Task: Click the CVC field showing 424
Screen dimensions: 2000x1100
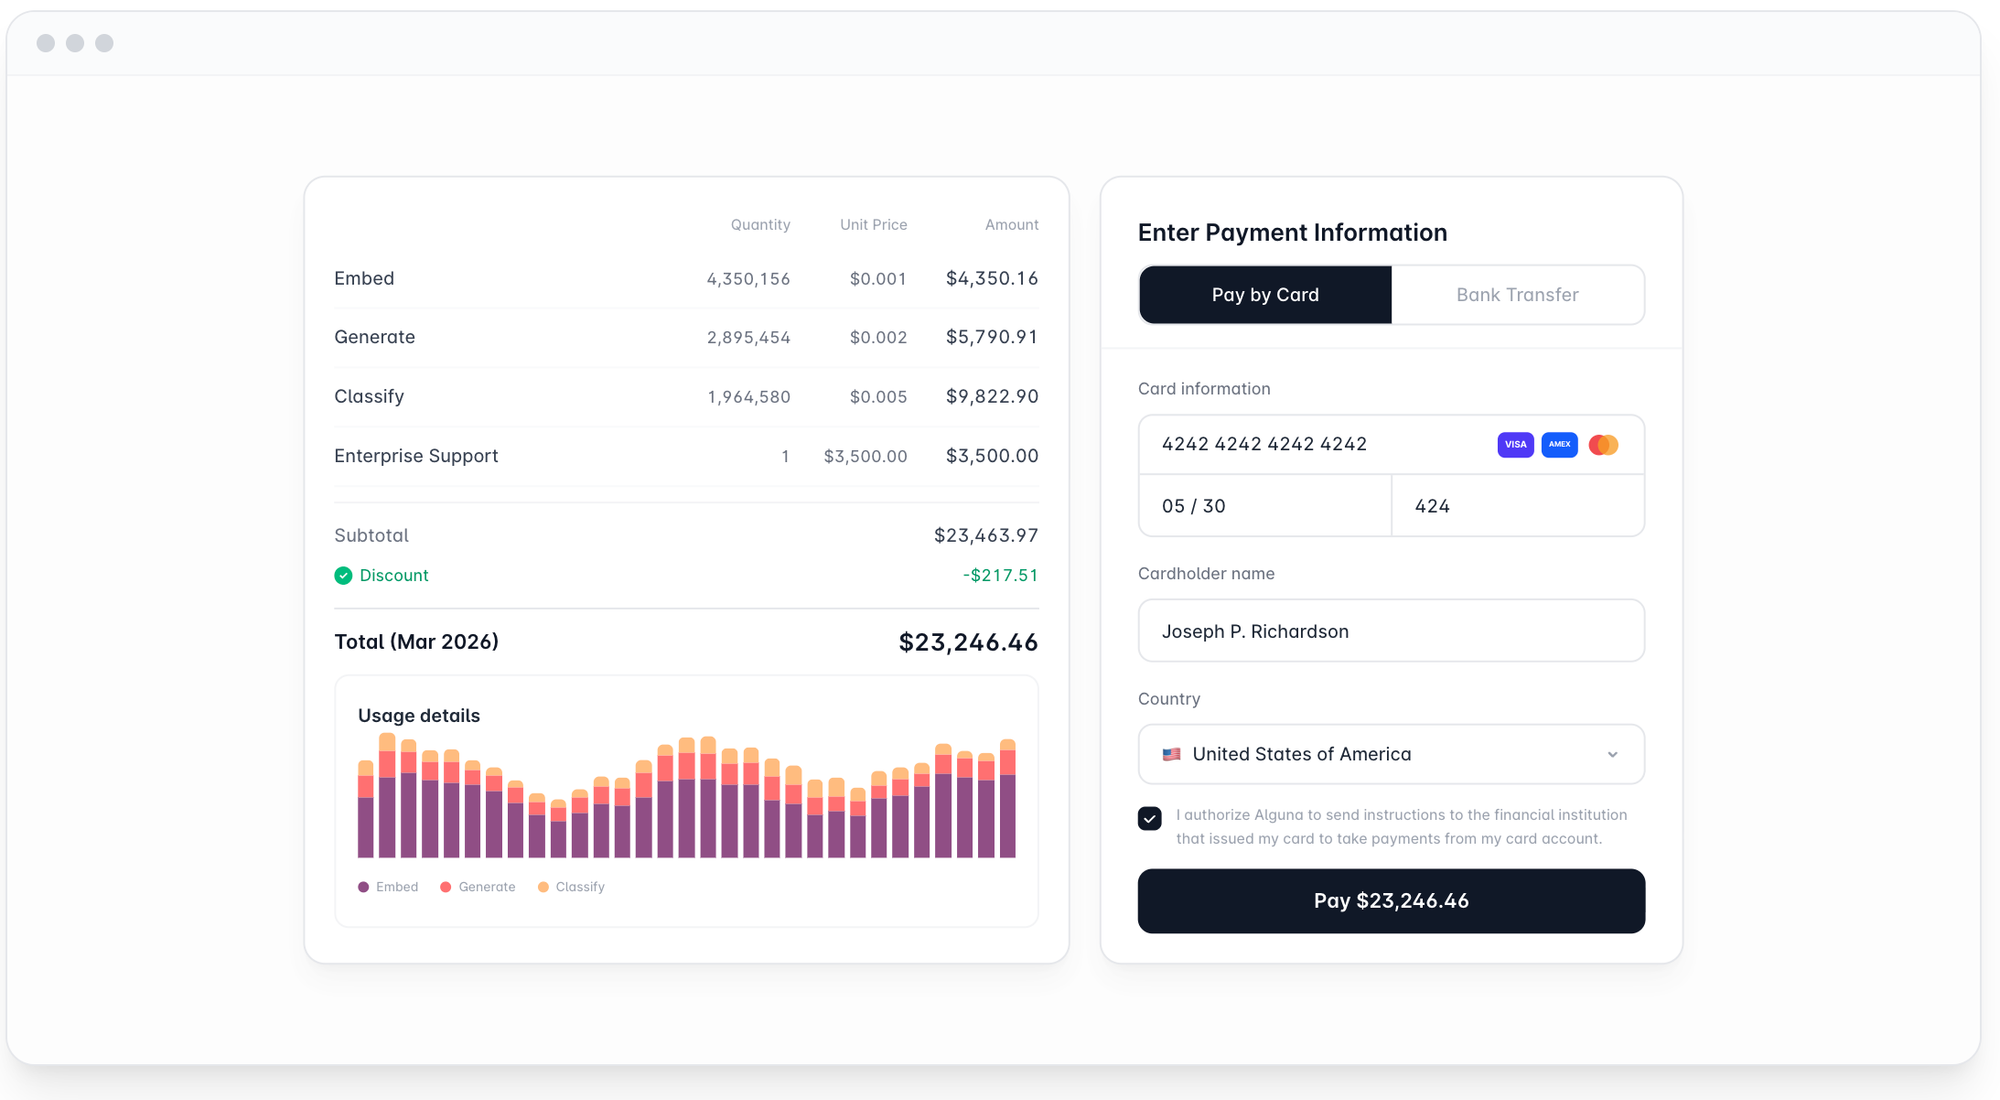Action: click(x=1518, y=506)
